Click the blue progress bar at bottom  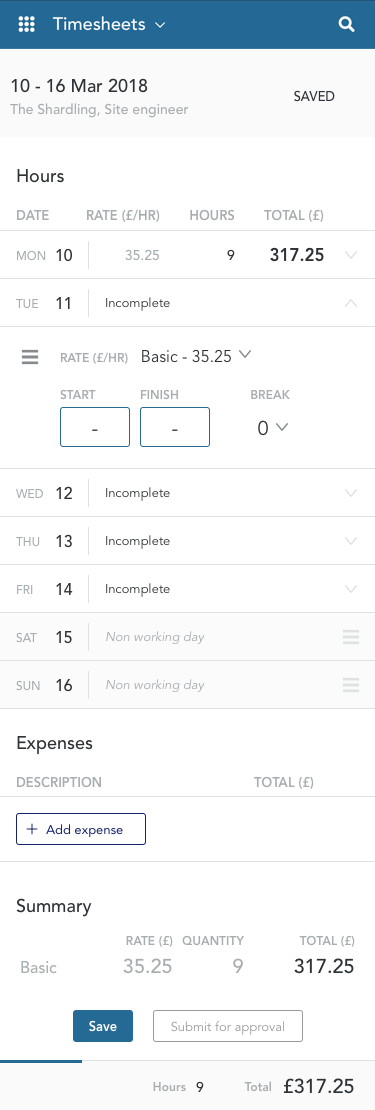tap(41, 1061)
